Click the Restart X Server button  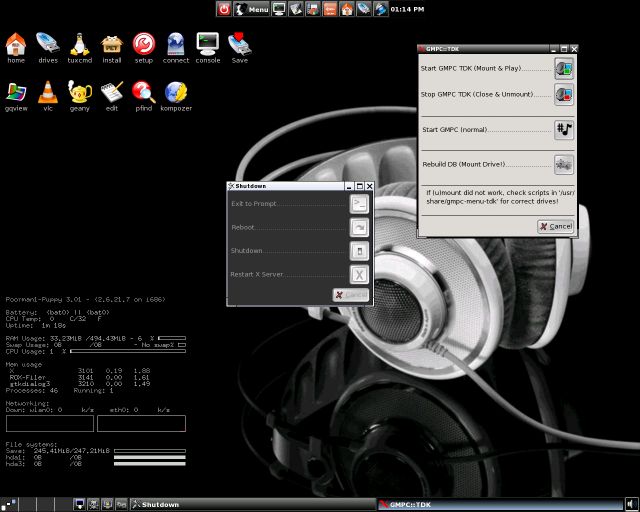359,274
